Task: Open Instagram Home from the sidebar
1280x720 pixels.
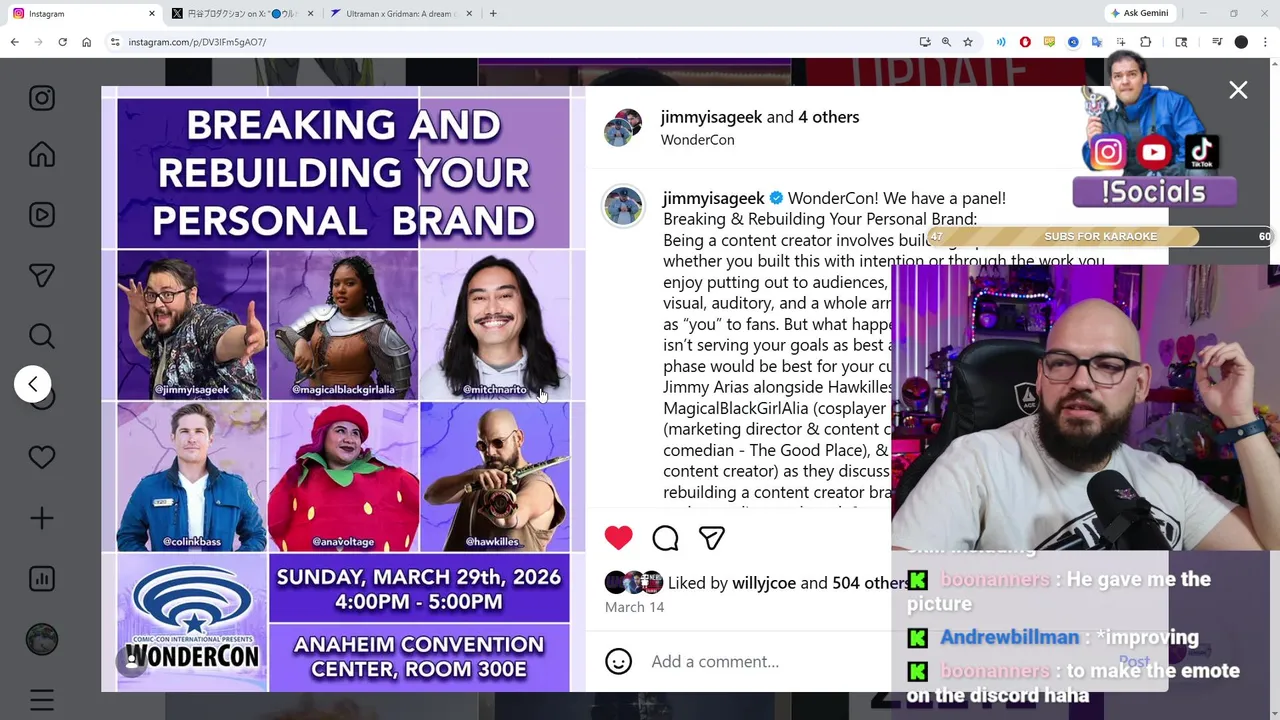Action: [x=42, y=155]
